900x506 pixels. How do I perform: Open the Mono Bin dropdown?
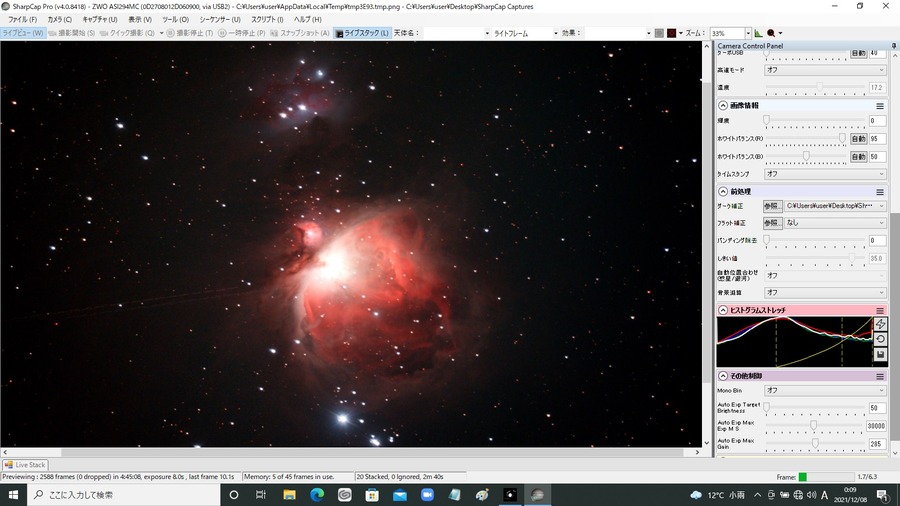(x=825, y=390)
